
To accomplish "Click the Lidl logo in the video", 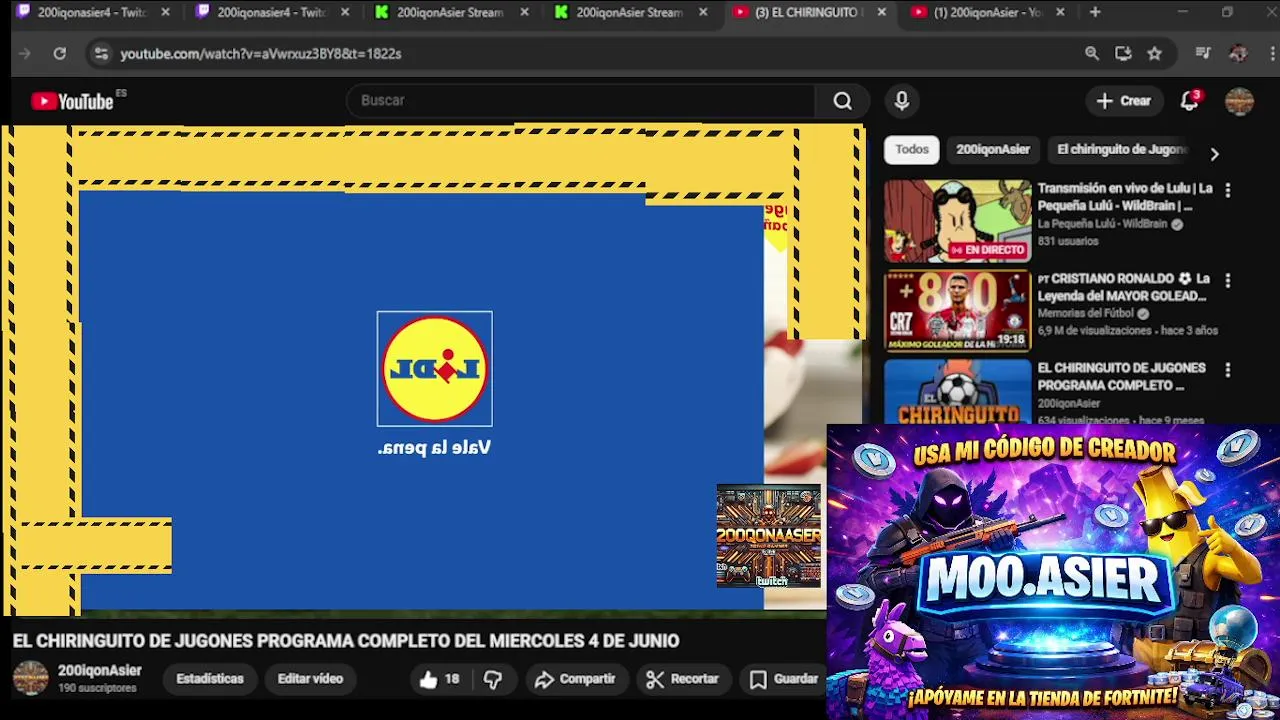I will click(x=435, y=369).
